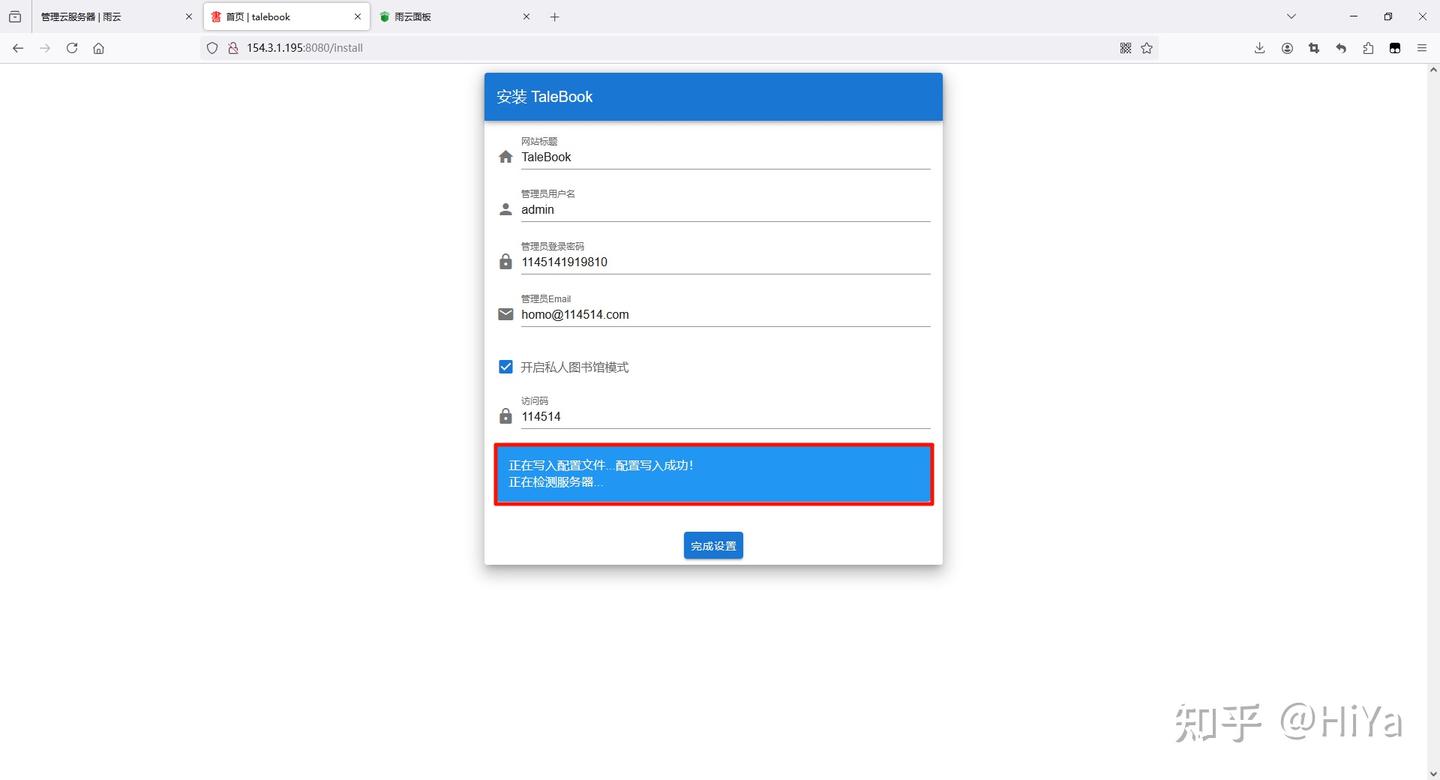Edit the 管理员用户名 field containing admin
This screenshot has height=780, width=1440.
[x=725, y=210]
